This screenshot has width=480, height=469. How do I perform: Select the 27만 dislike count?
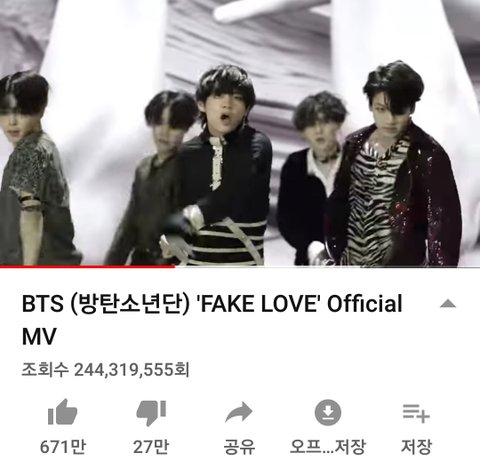point(151,447)
